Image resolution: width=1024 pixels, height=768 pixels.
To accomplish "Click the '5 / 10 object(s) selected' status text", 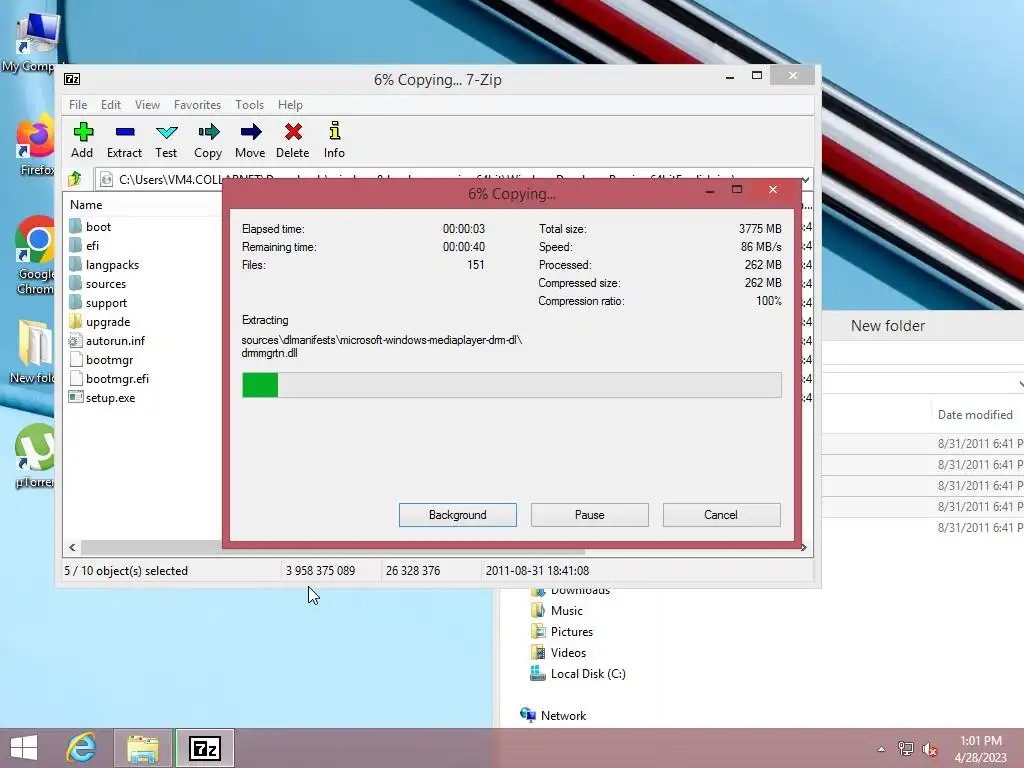I will point(126,570).
